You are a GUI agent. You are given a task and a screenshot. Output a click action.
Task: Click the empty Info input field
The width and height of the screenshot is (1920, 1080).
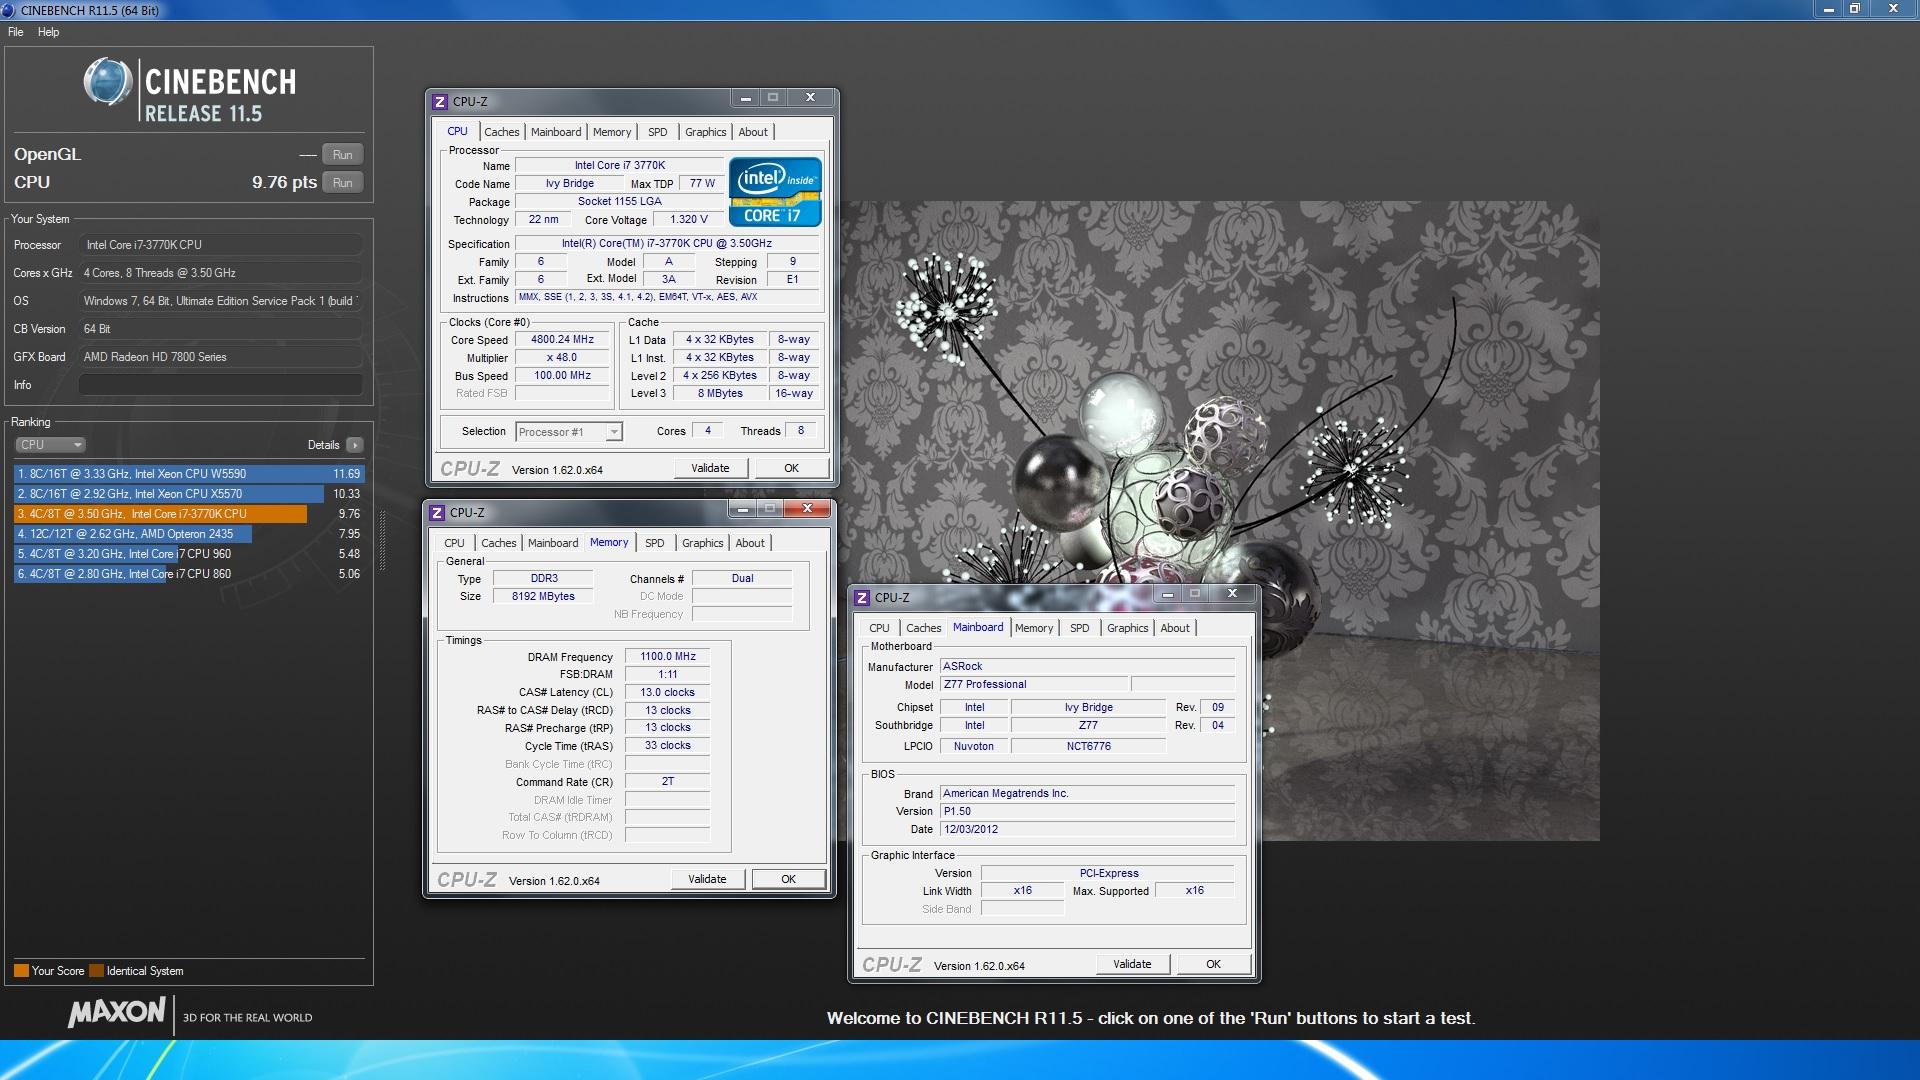point(221,385)
